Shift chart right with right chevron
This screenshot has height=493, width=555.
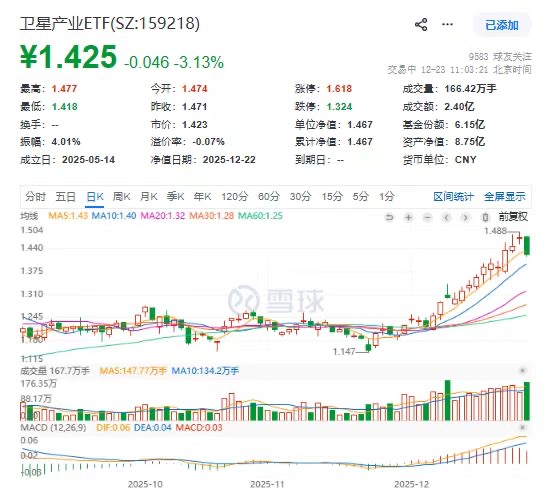coord(466,217)
